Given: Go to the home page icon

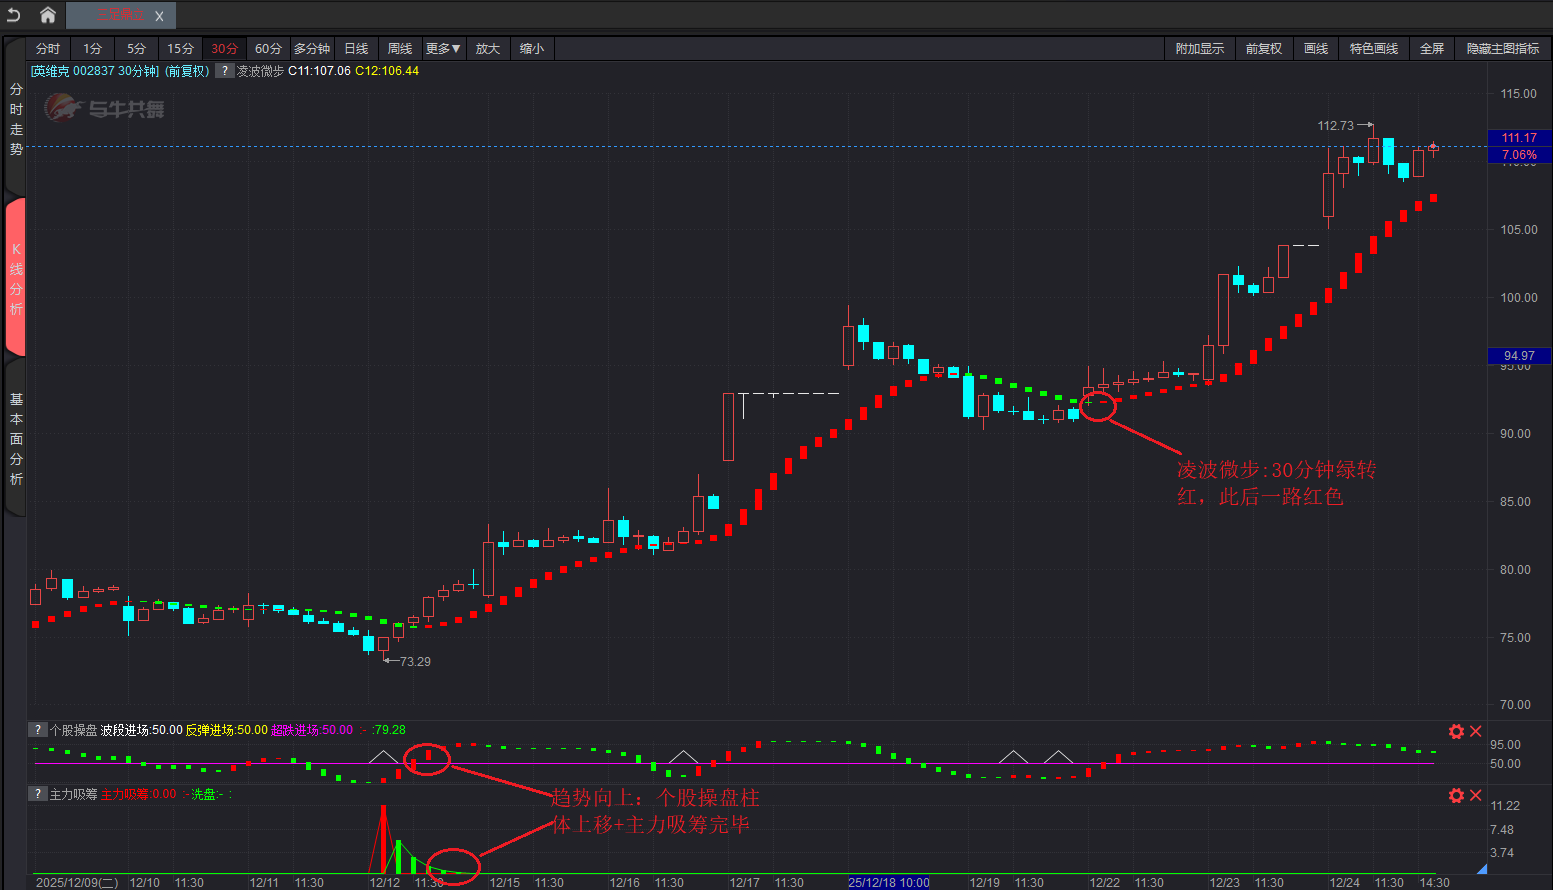Looking at the screenshot, I should click(x=47, y=15).
